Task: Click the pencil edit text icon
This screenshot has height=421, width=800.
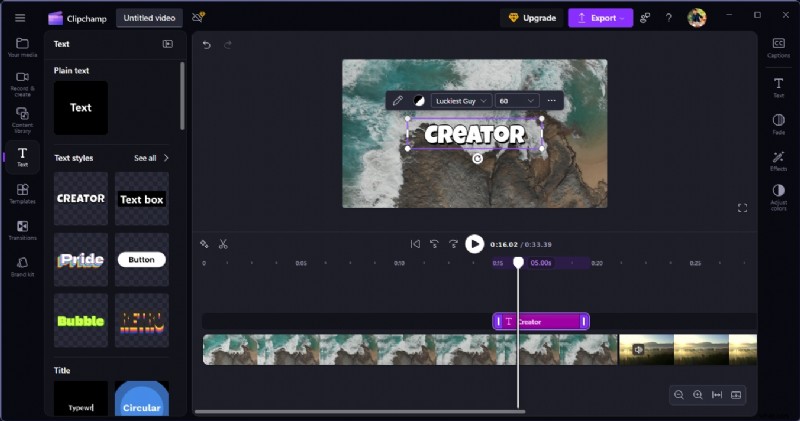Action: point(397,101)
